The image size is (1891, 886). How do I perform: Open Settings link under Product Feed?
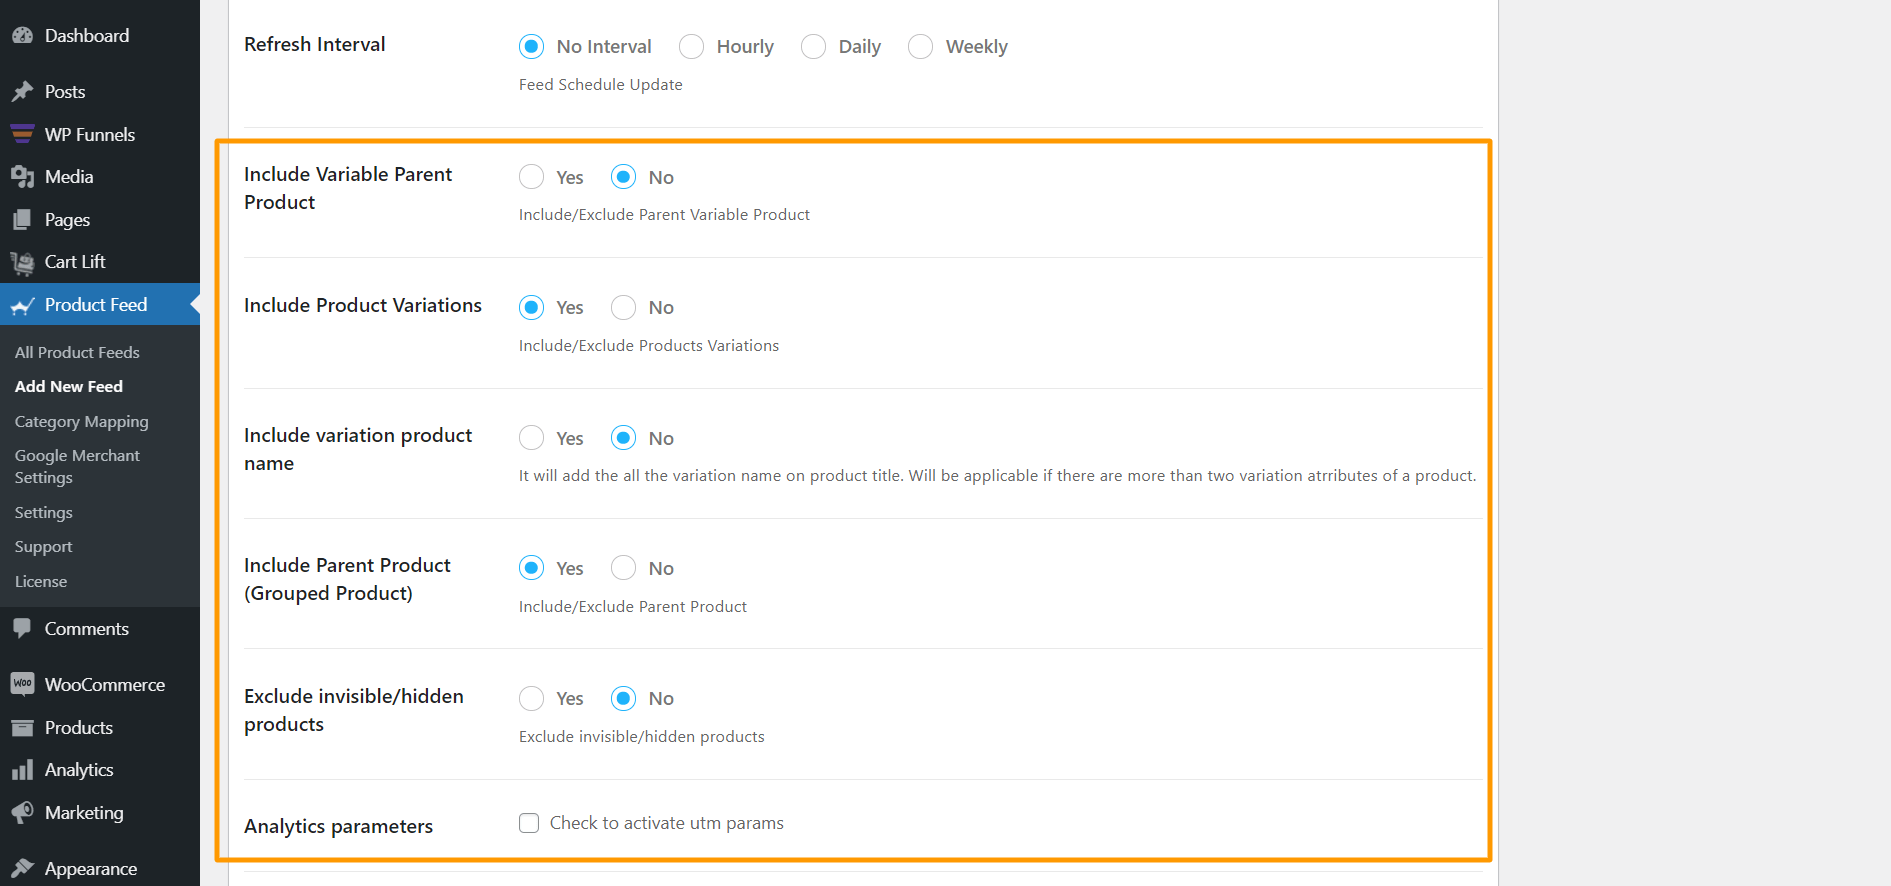point(44,513)
